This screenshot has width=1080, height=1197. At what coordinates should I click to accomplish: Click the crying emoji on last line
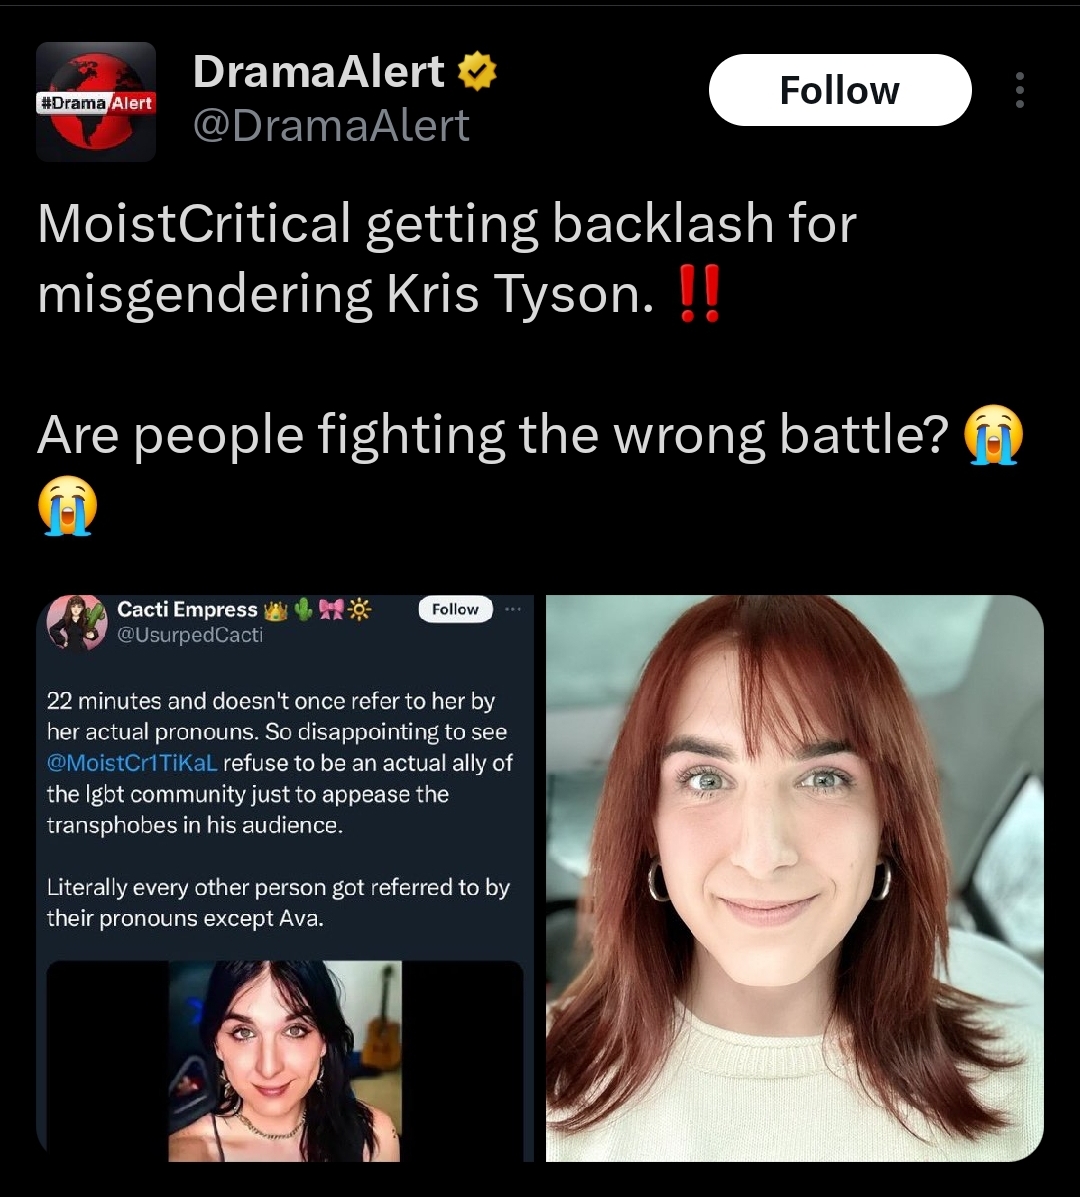click(67, 505)
